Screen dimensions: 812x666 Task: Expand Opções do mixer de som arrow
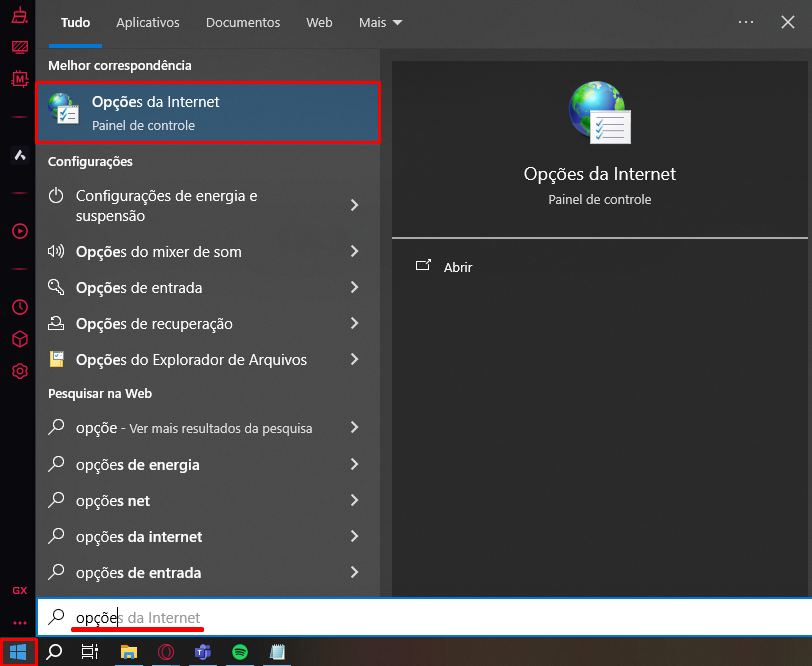click(354, 252)
